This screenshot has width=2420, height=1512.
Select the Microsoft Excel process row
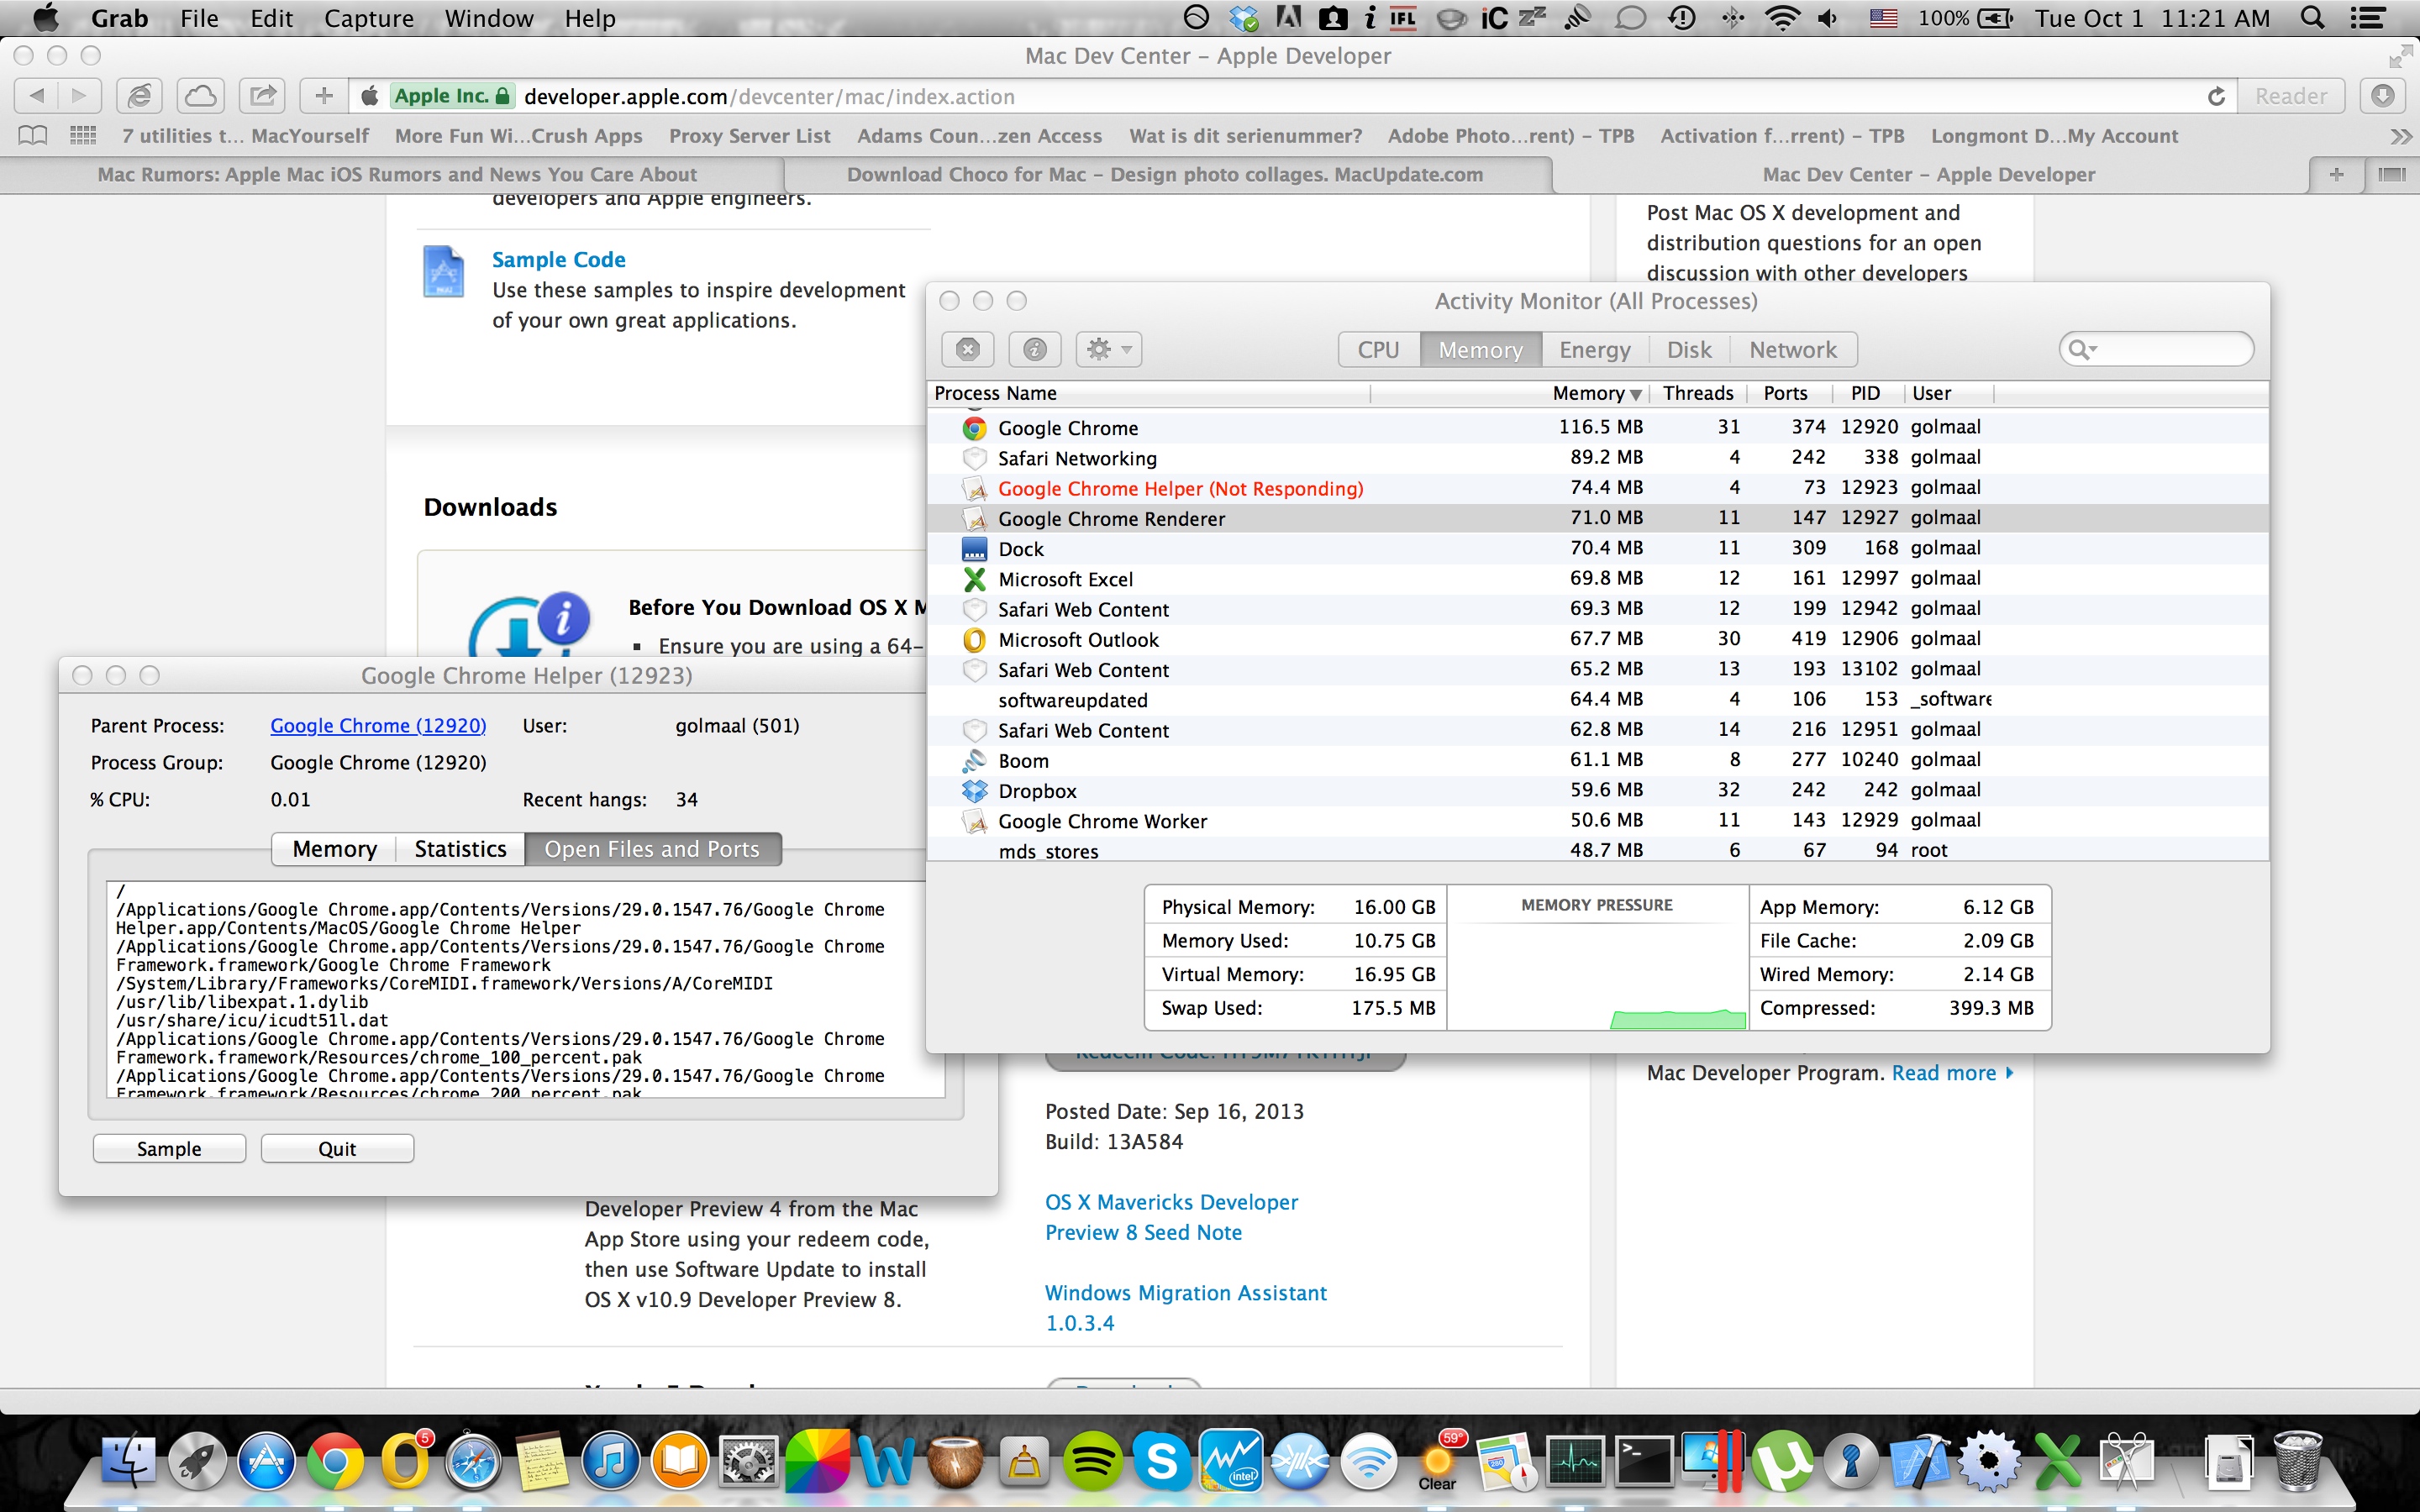1597,579
